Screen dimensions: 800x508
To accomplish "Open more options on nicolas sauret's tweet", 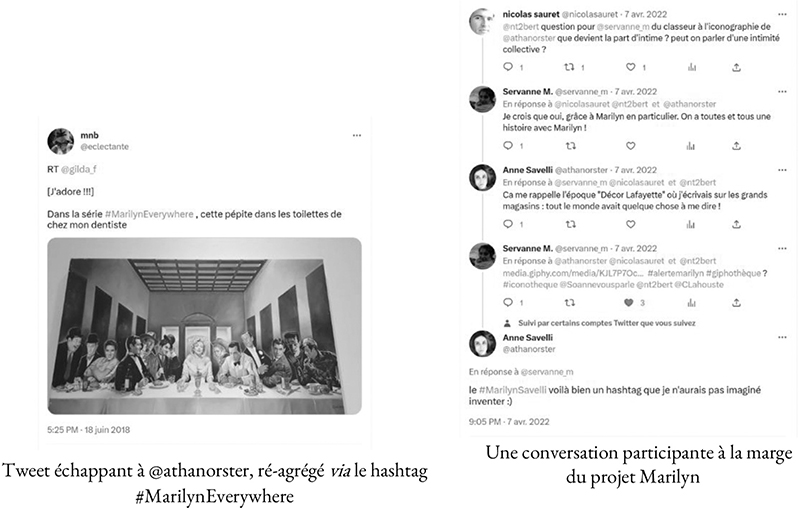I will click(782, 14).
